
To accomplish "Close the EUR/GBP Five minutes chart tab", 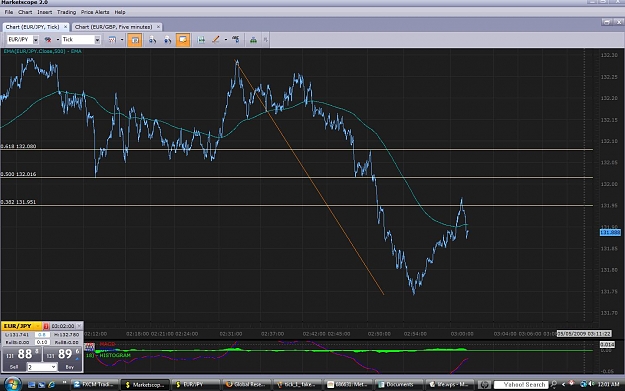I will click(158, 27).
